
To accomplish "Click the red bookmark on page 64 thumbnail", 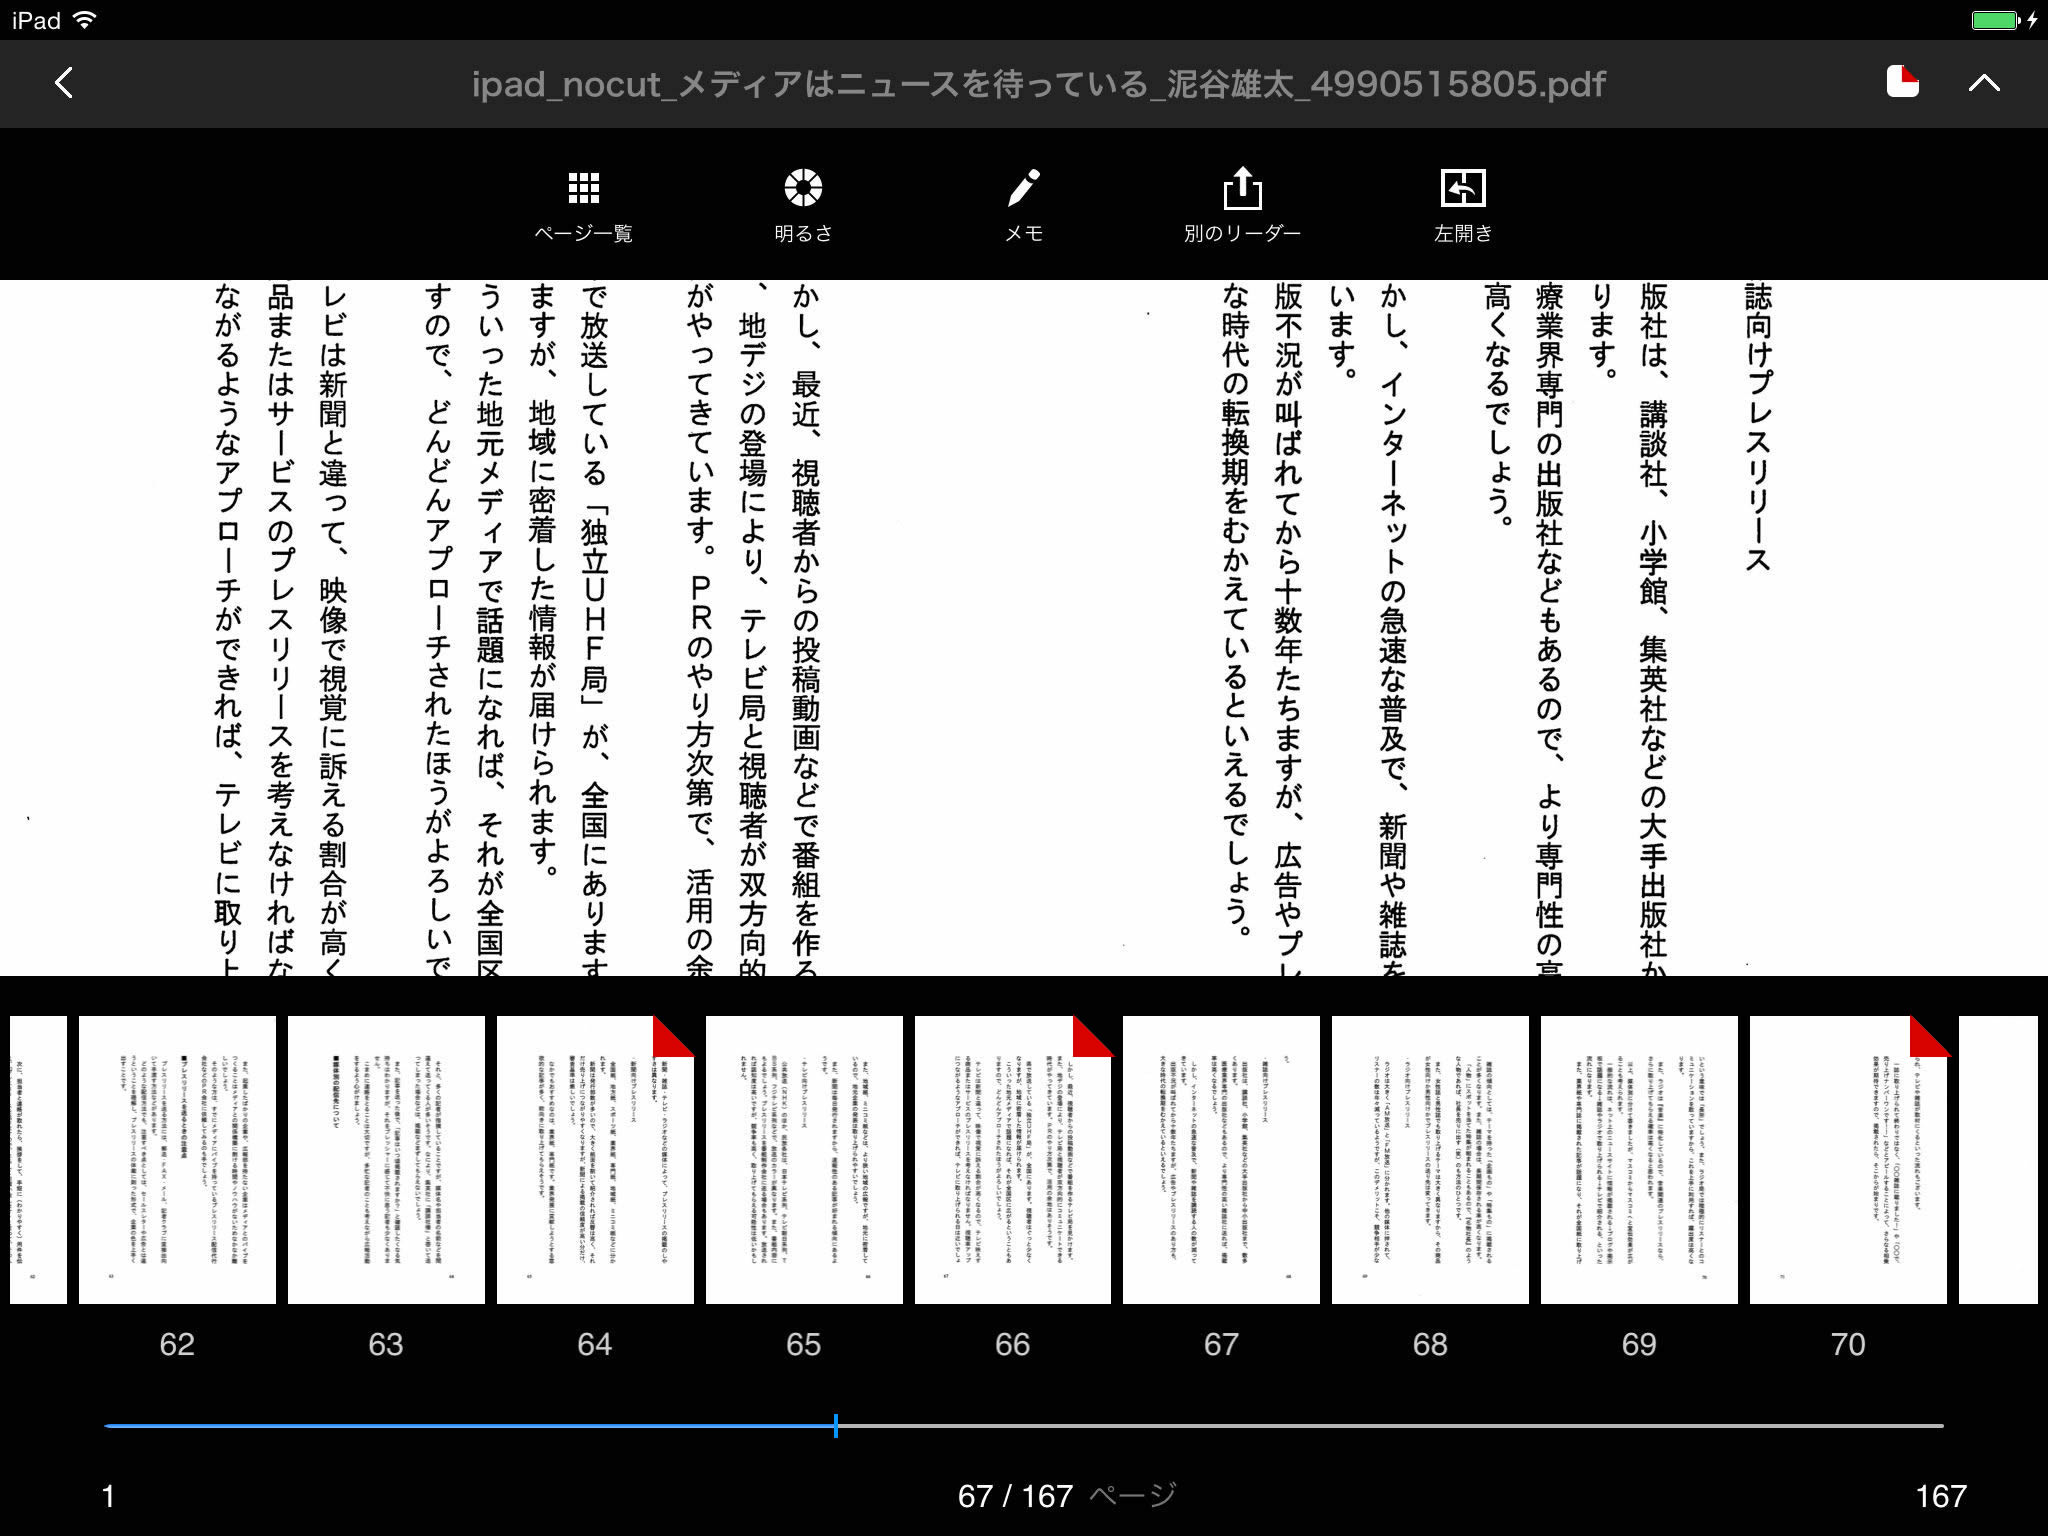I will tap(673, 1036).
